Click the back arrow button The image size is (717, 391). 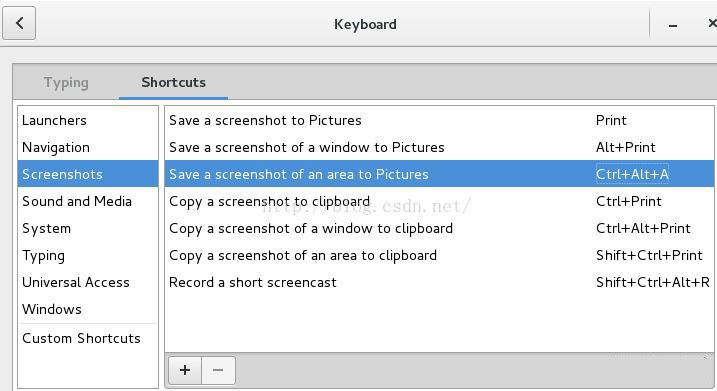[x=19, y=23]
